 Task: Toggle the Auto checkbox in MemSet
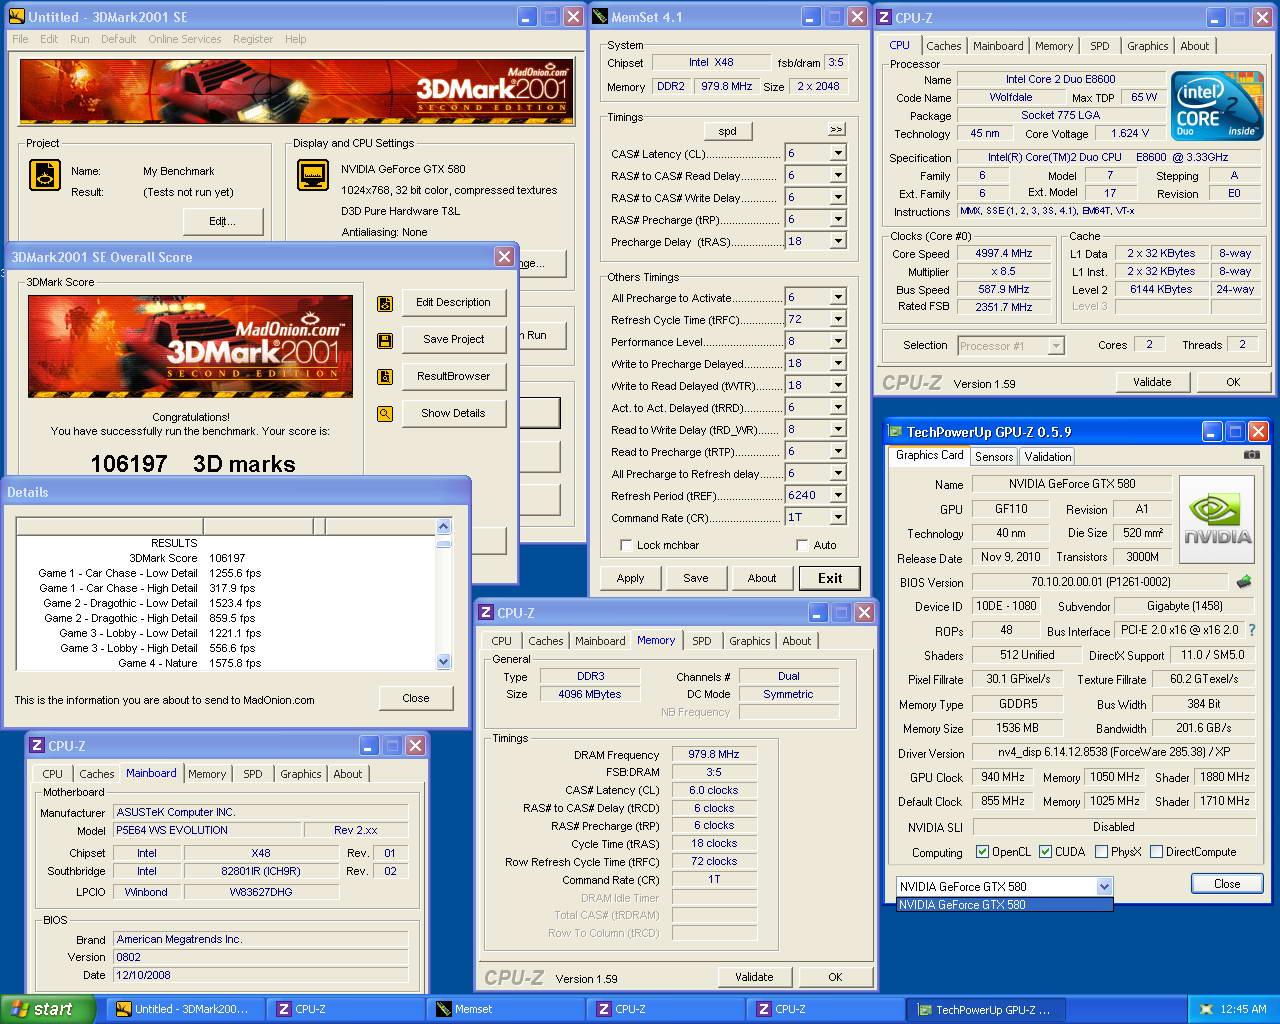(x=802, y=545)
